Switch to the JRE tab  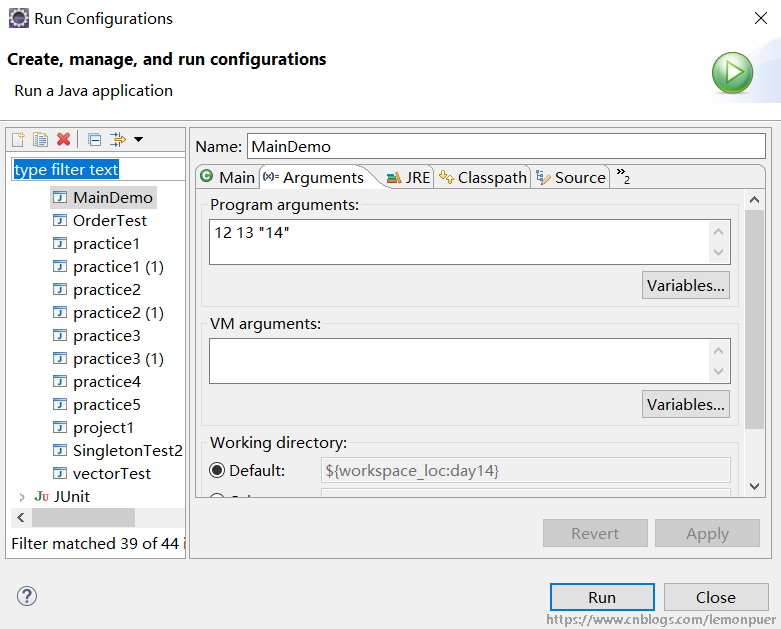[x=408, y=177]
